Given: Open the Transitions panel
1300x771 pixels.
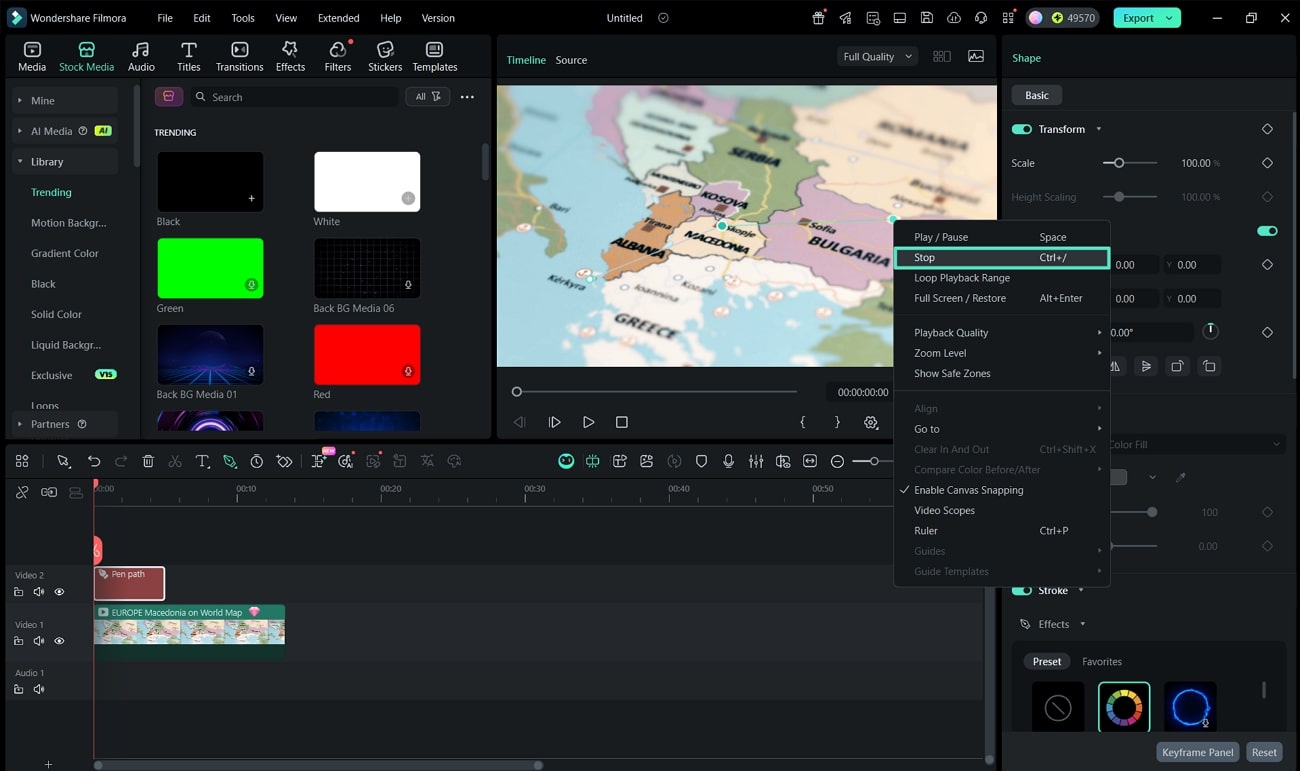Looking at the screenshot, I should 239,56.
